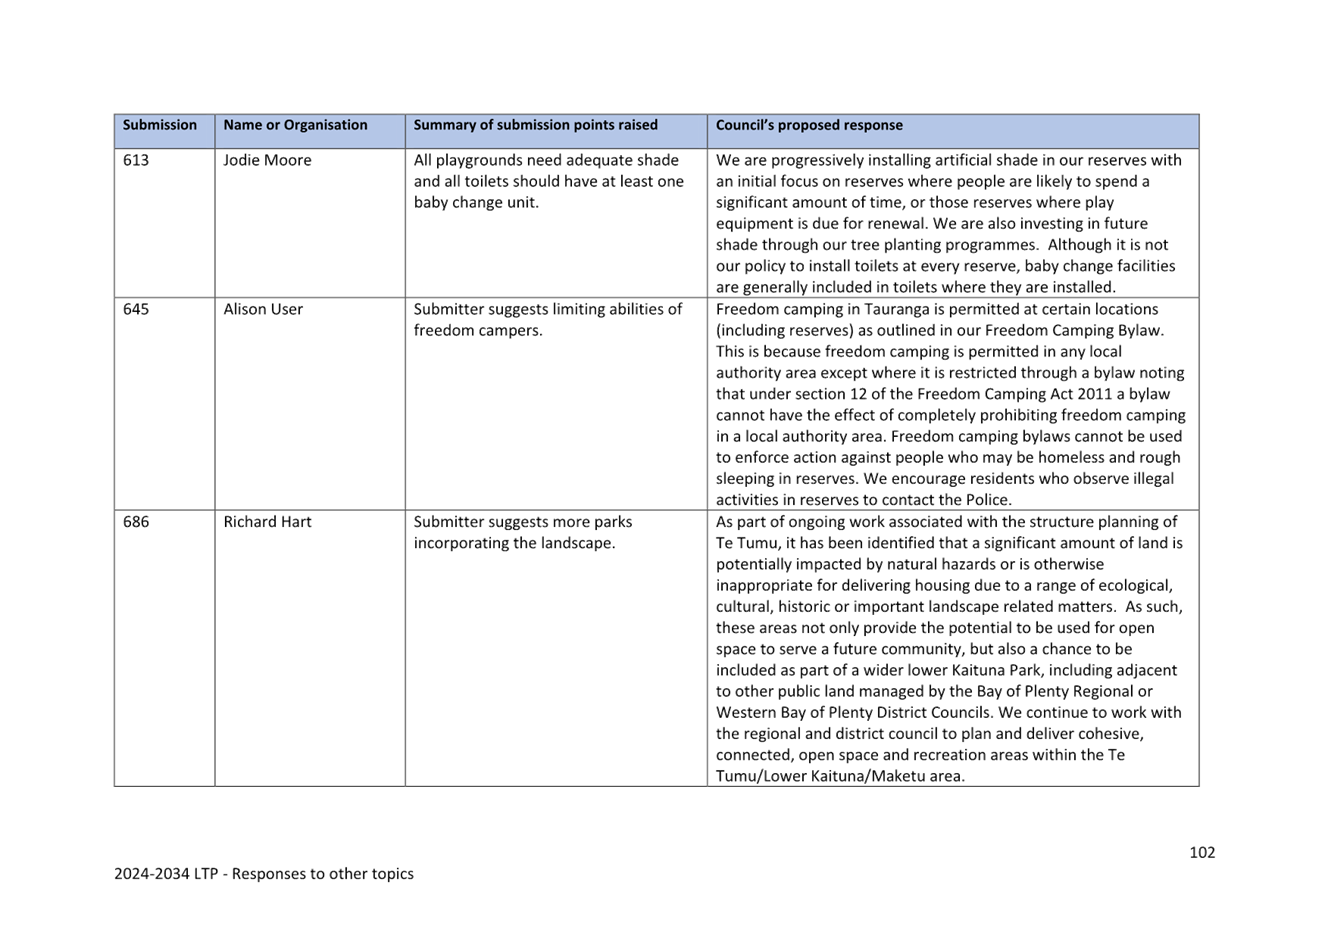The width and height of the screenshot is (1328, 939).
Task: Click footer '2024-2034 LTP - Responses to other topics'
Action: pyautogui.click(x=264, y=873)
